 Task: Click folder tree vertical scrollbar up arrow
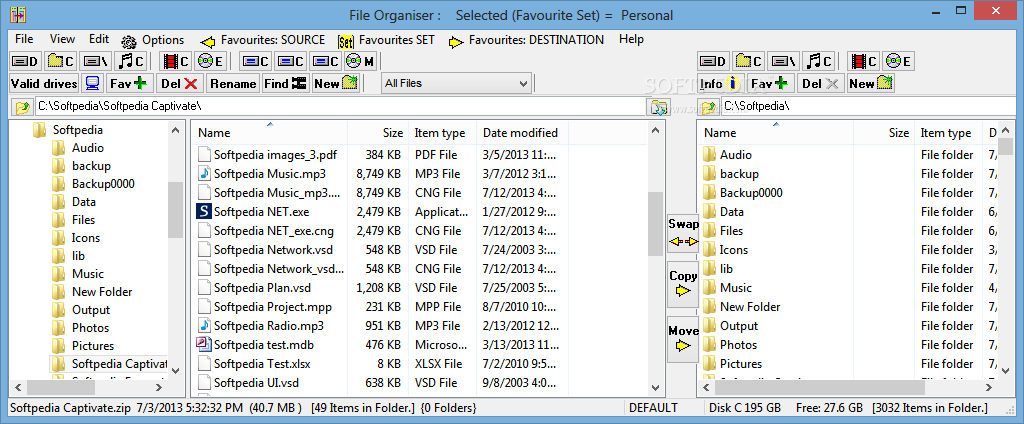click(x=175, y=131)
